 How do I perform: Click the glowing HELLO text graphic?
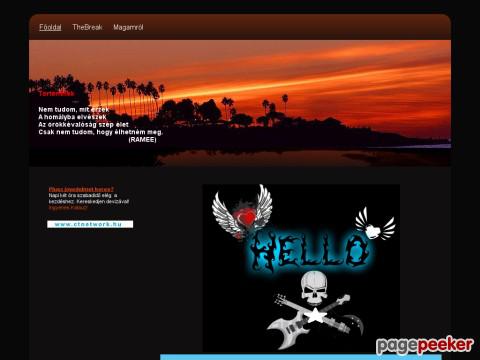pyautogui.click(x=309, y=252)
